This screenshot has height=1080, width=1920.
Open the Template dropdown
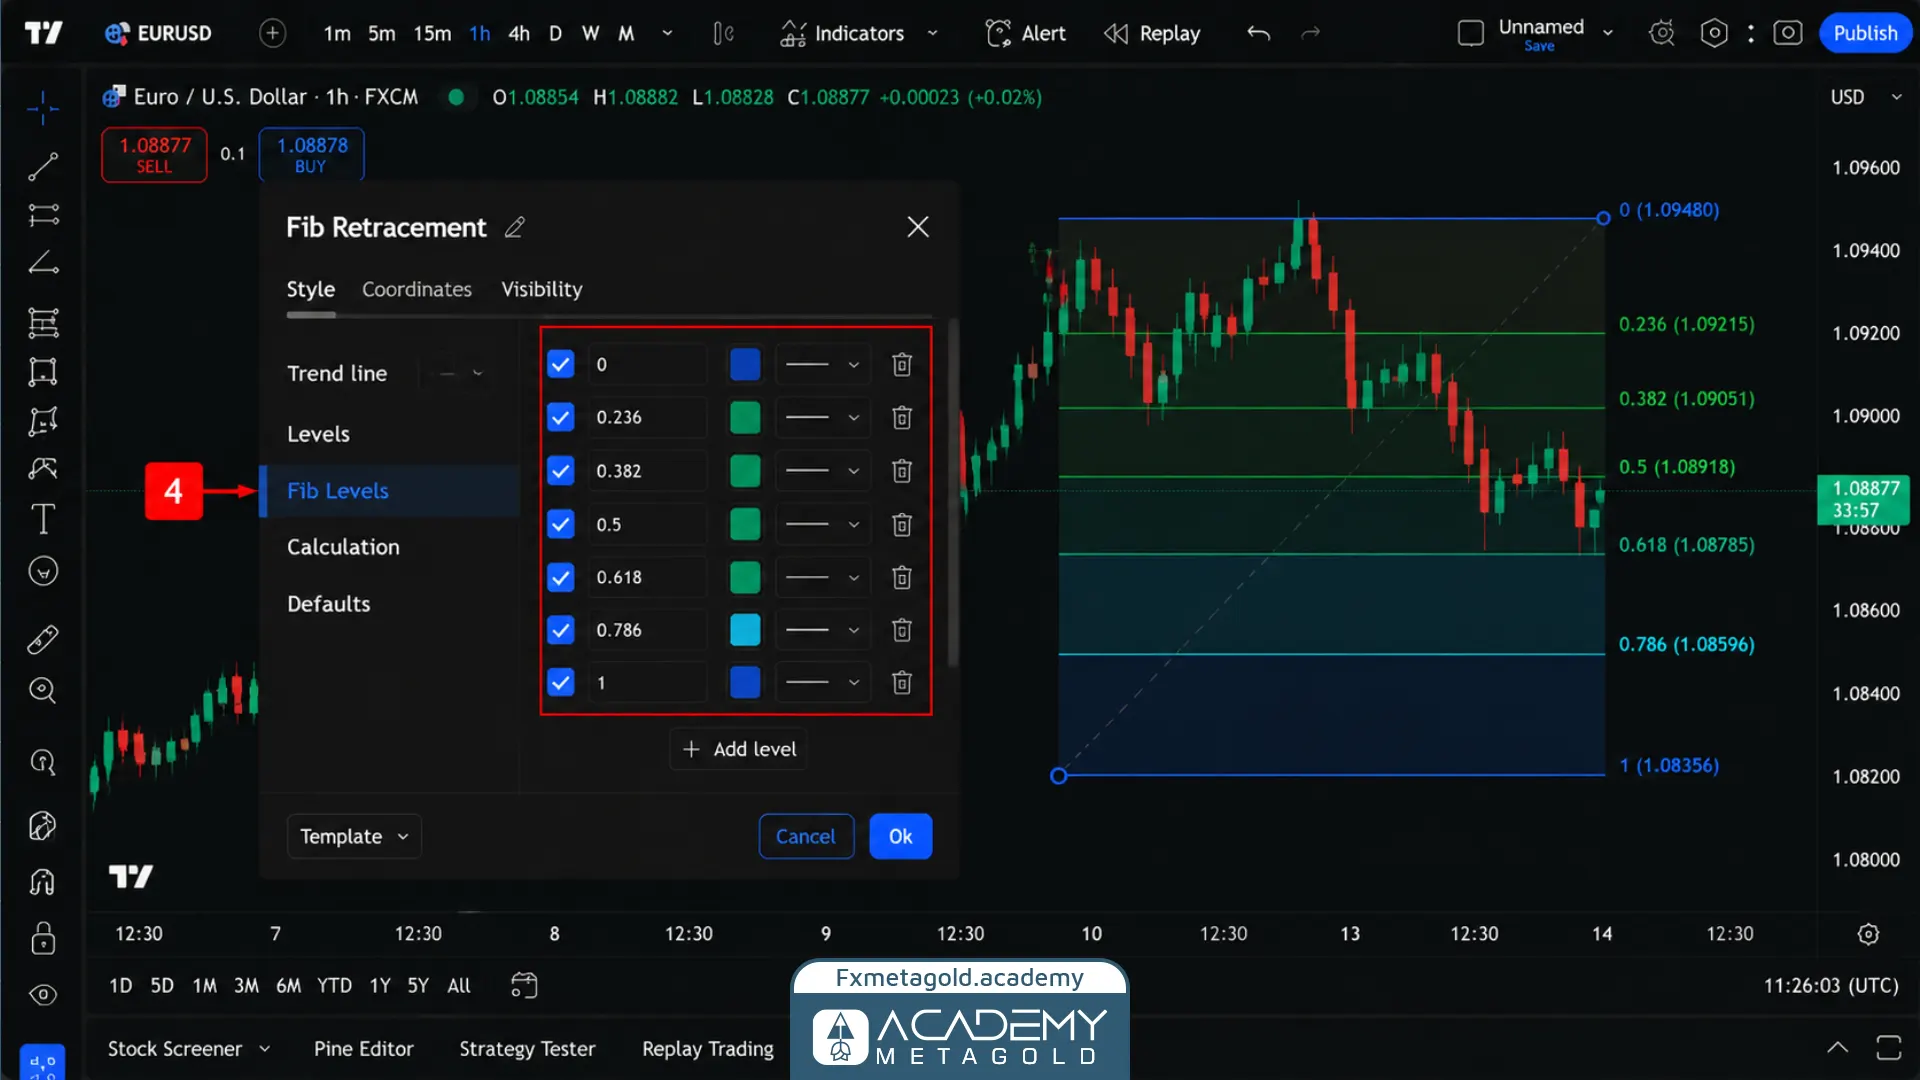pos(354,836)
